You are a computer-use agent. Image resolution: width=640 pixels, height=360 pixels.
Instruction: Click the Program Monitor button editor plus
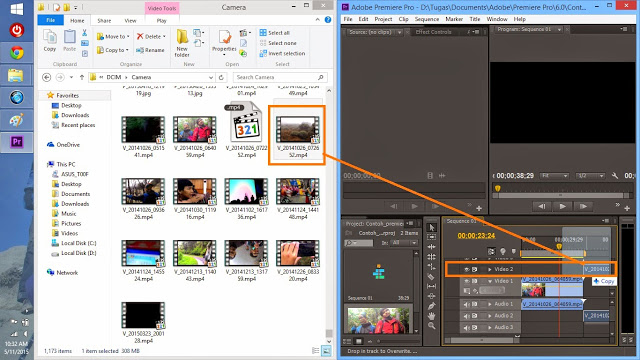point(627,208)
